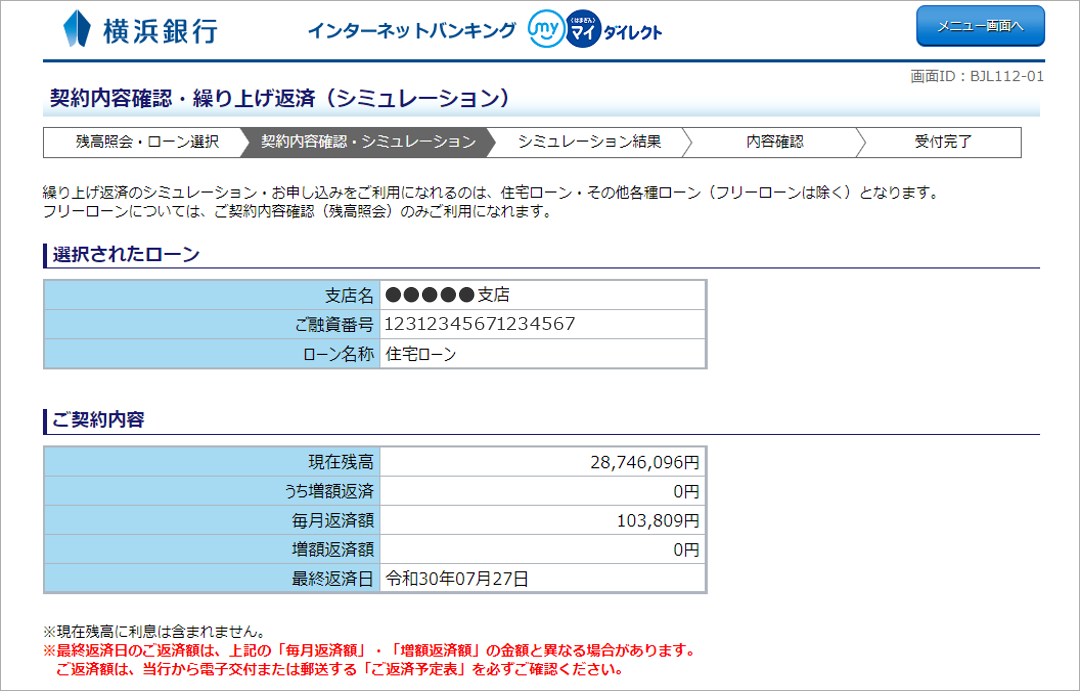
Task: Click the インターネットバンキング header text
Action: click(412, 30)
